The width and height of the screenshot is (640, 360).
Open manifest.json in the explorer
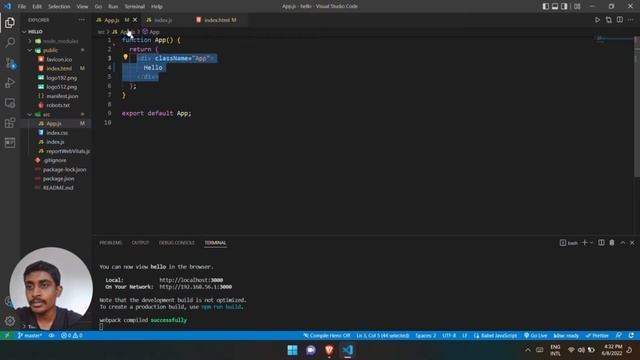(62, 96)
